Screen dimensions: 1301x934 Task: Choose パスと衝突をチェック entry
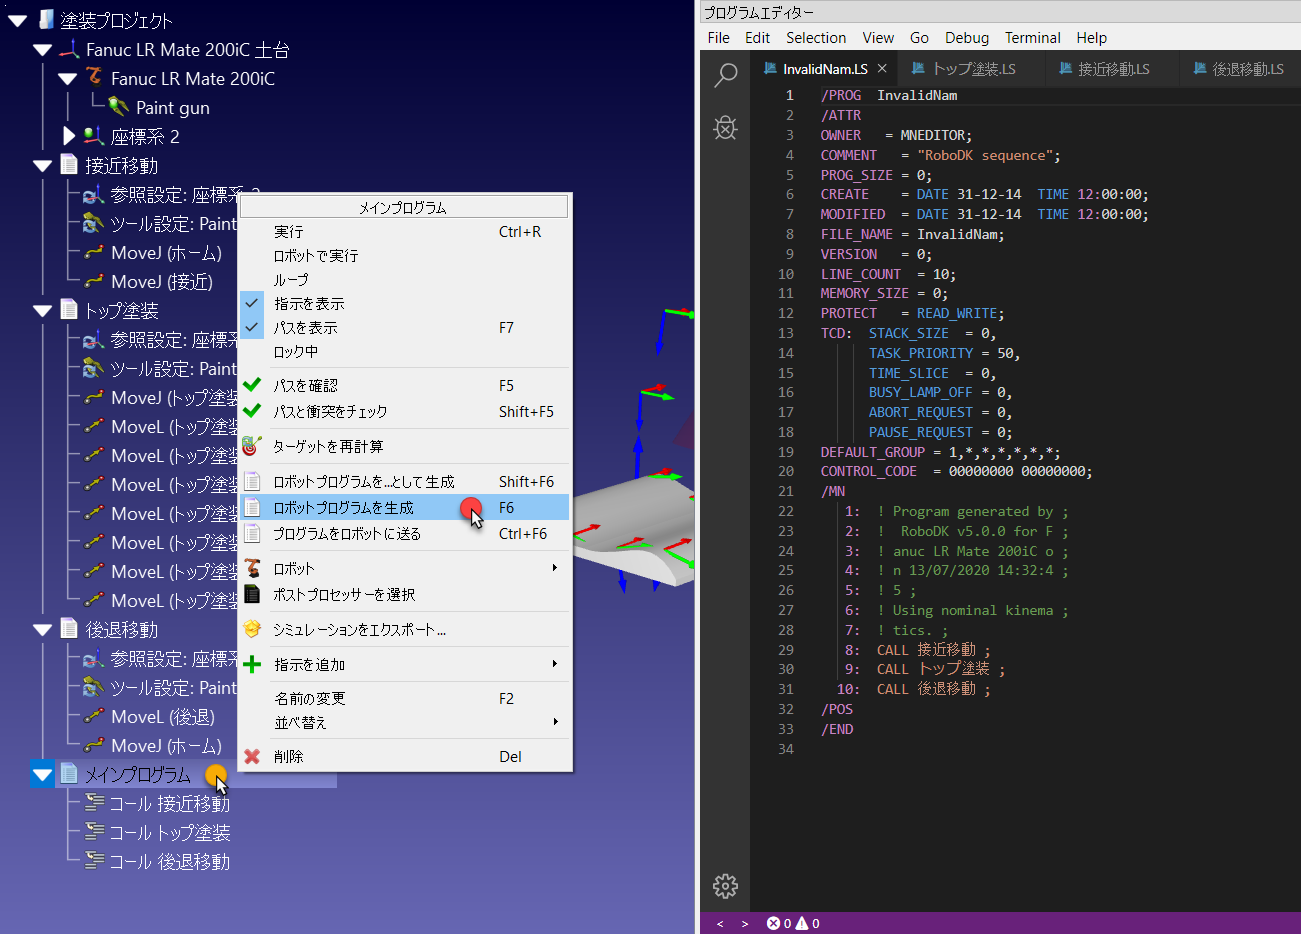coord(404,411)
